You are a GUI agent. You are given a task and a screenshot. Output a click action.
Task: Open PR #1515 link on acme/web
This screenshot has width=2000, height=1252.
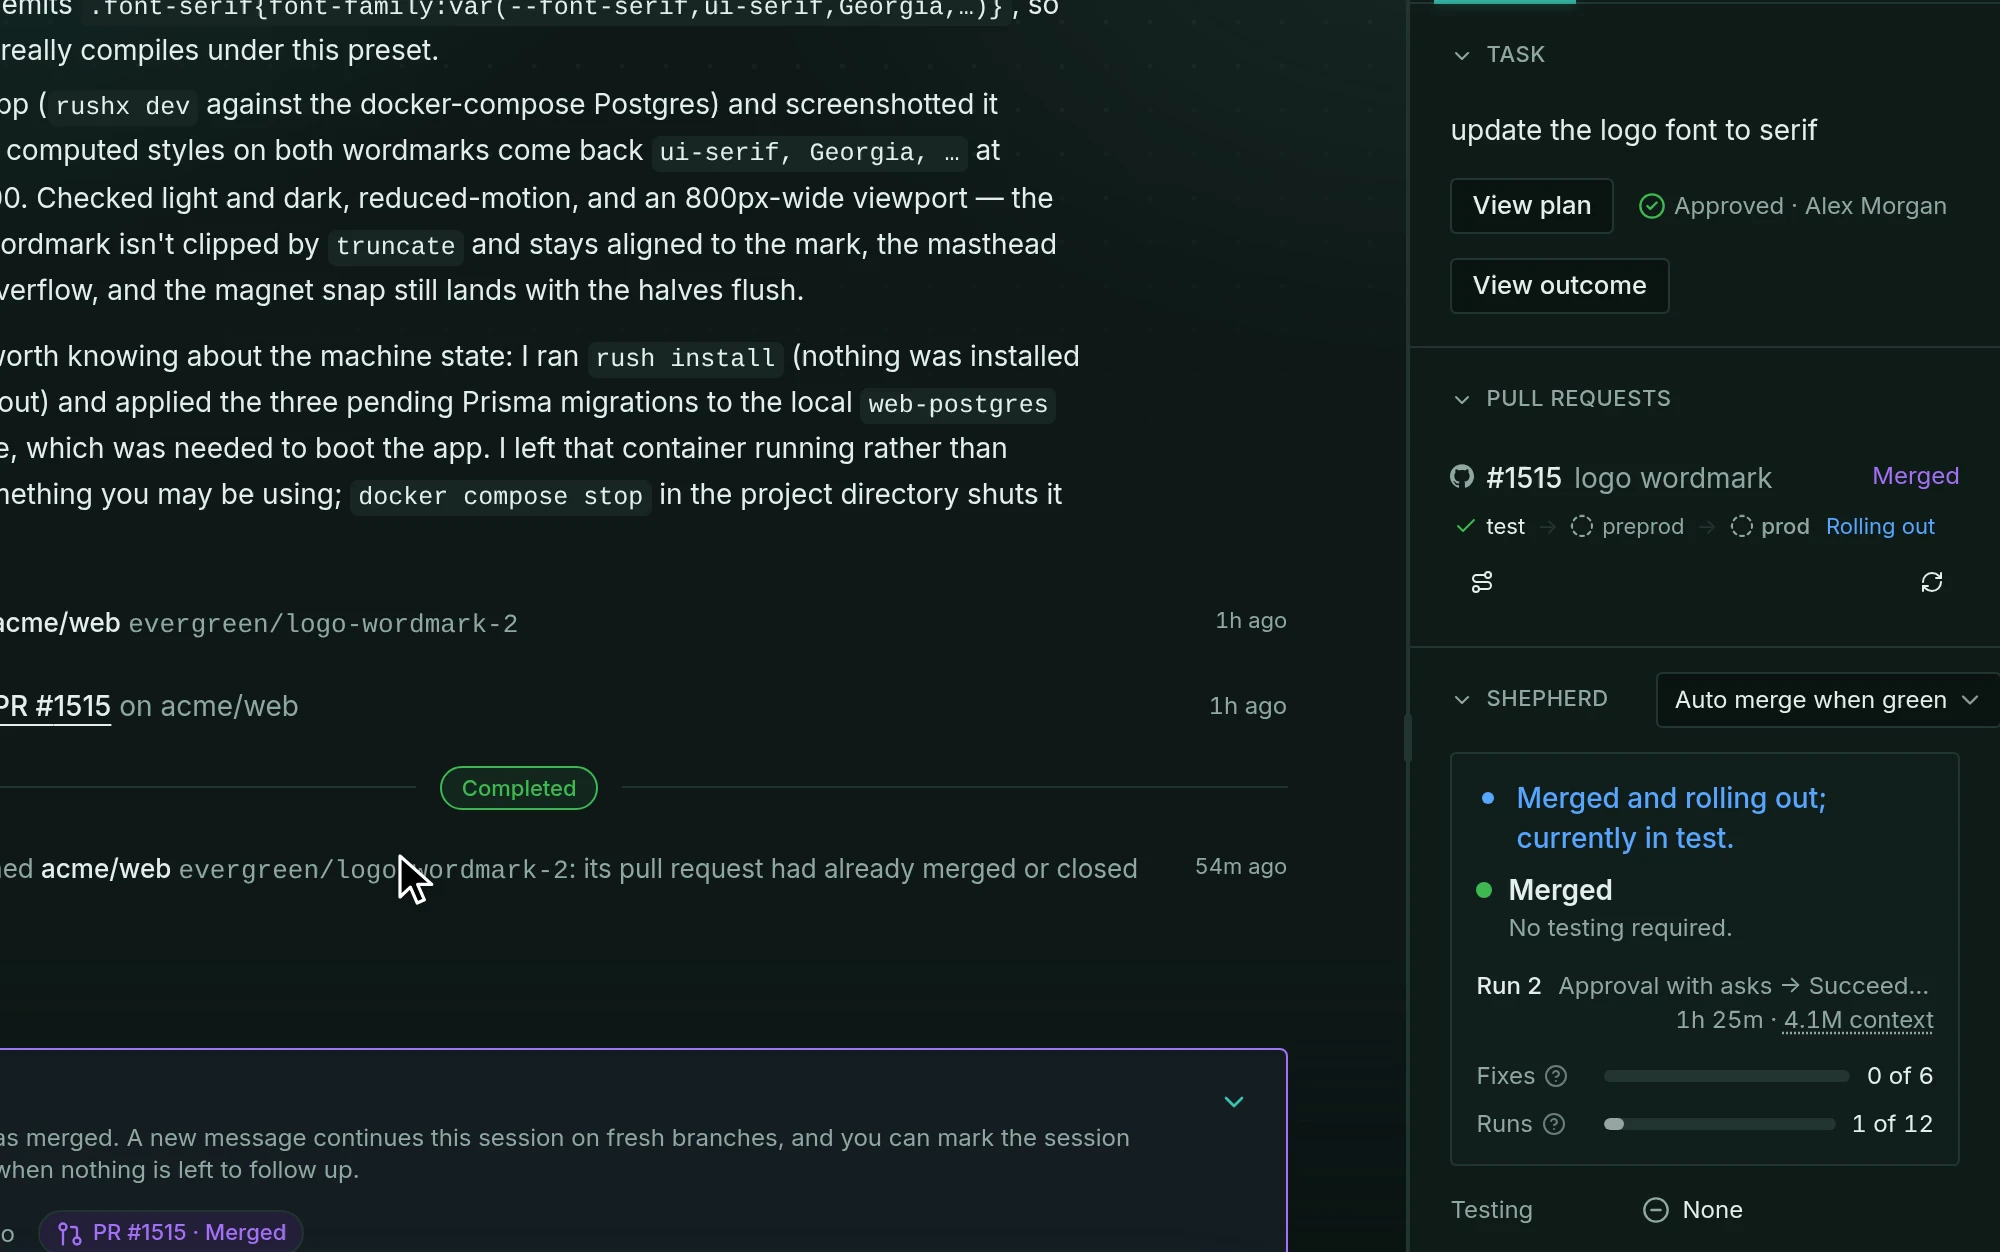point(55,706)
